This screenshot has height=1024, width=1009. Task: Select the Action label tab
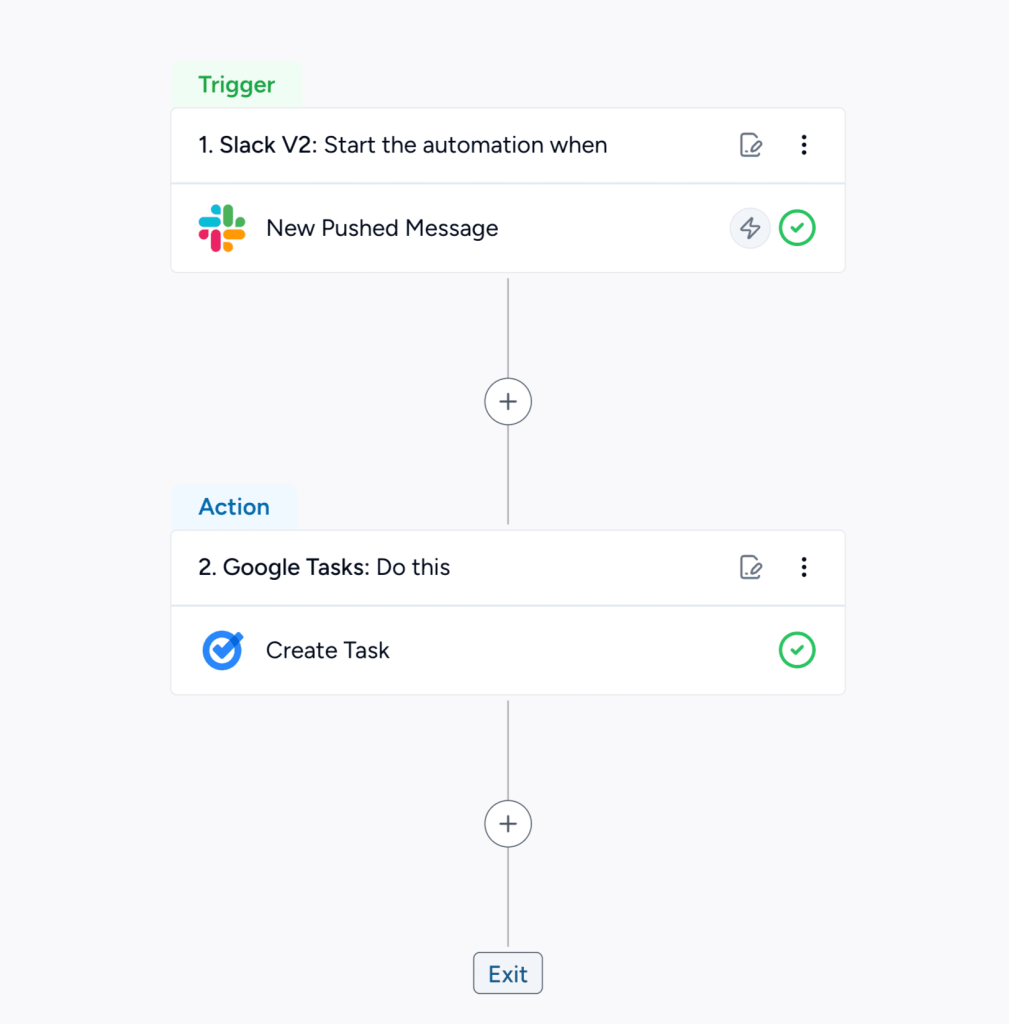(234, 507)
